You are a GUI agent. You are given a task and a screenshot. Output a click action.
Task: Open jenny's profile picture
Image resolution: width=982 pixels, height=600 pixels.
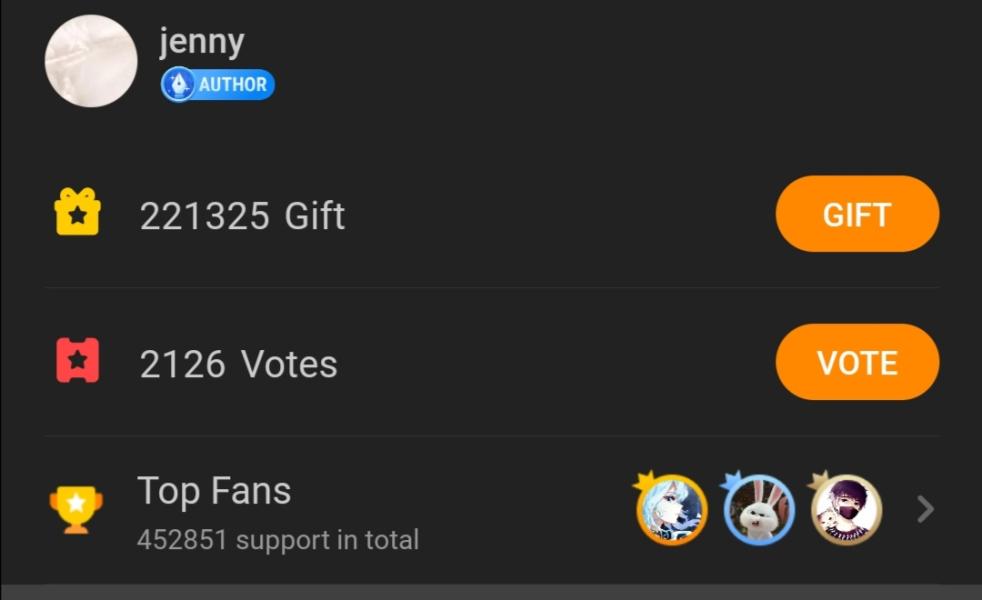[x=91, y=61]
